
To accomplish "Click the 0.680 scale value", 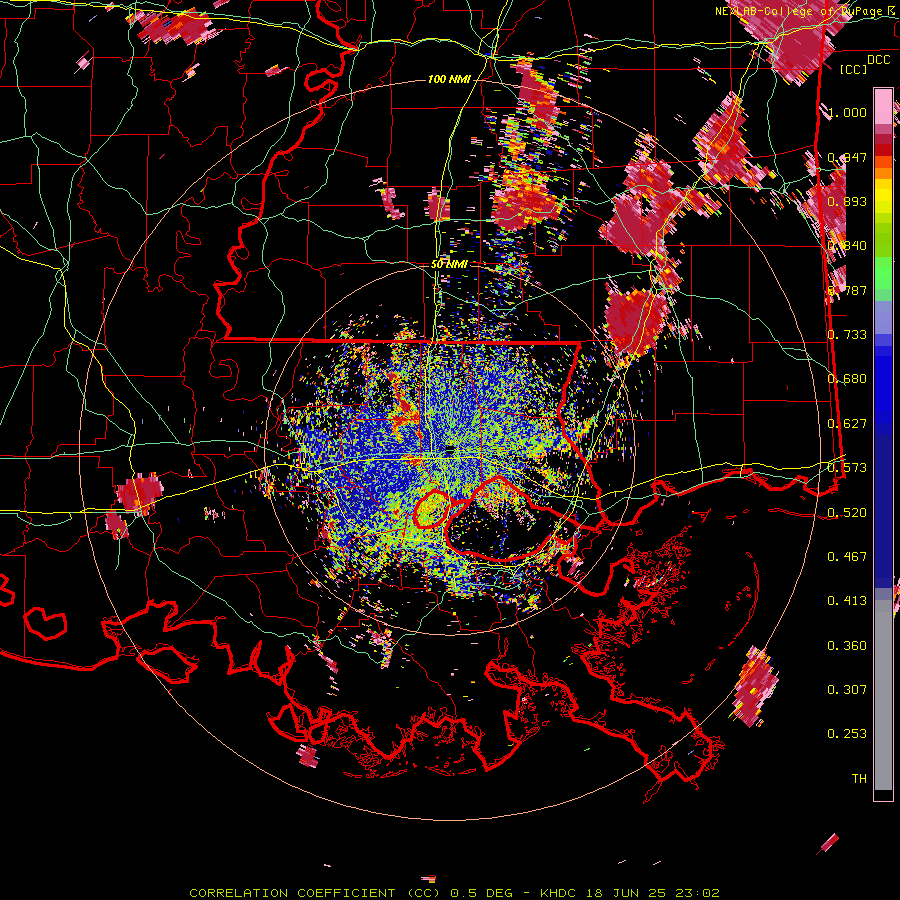I will (x=847, y=379).
